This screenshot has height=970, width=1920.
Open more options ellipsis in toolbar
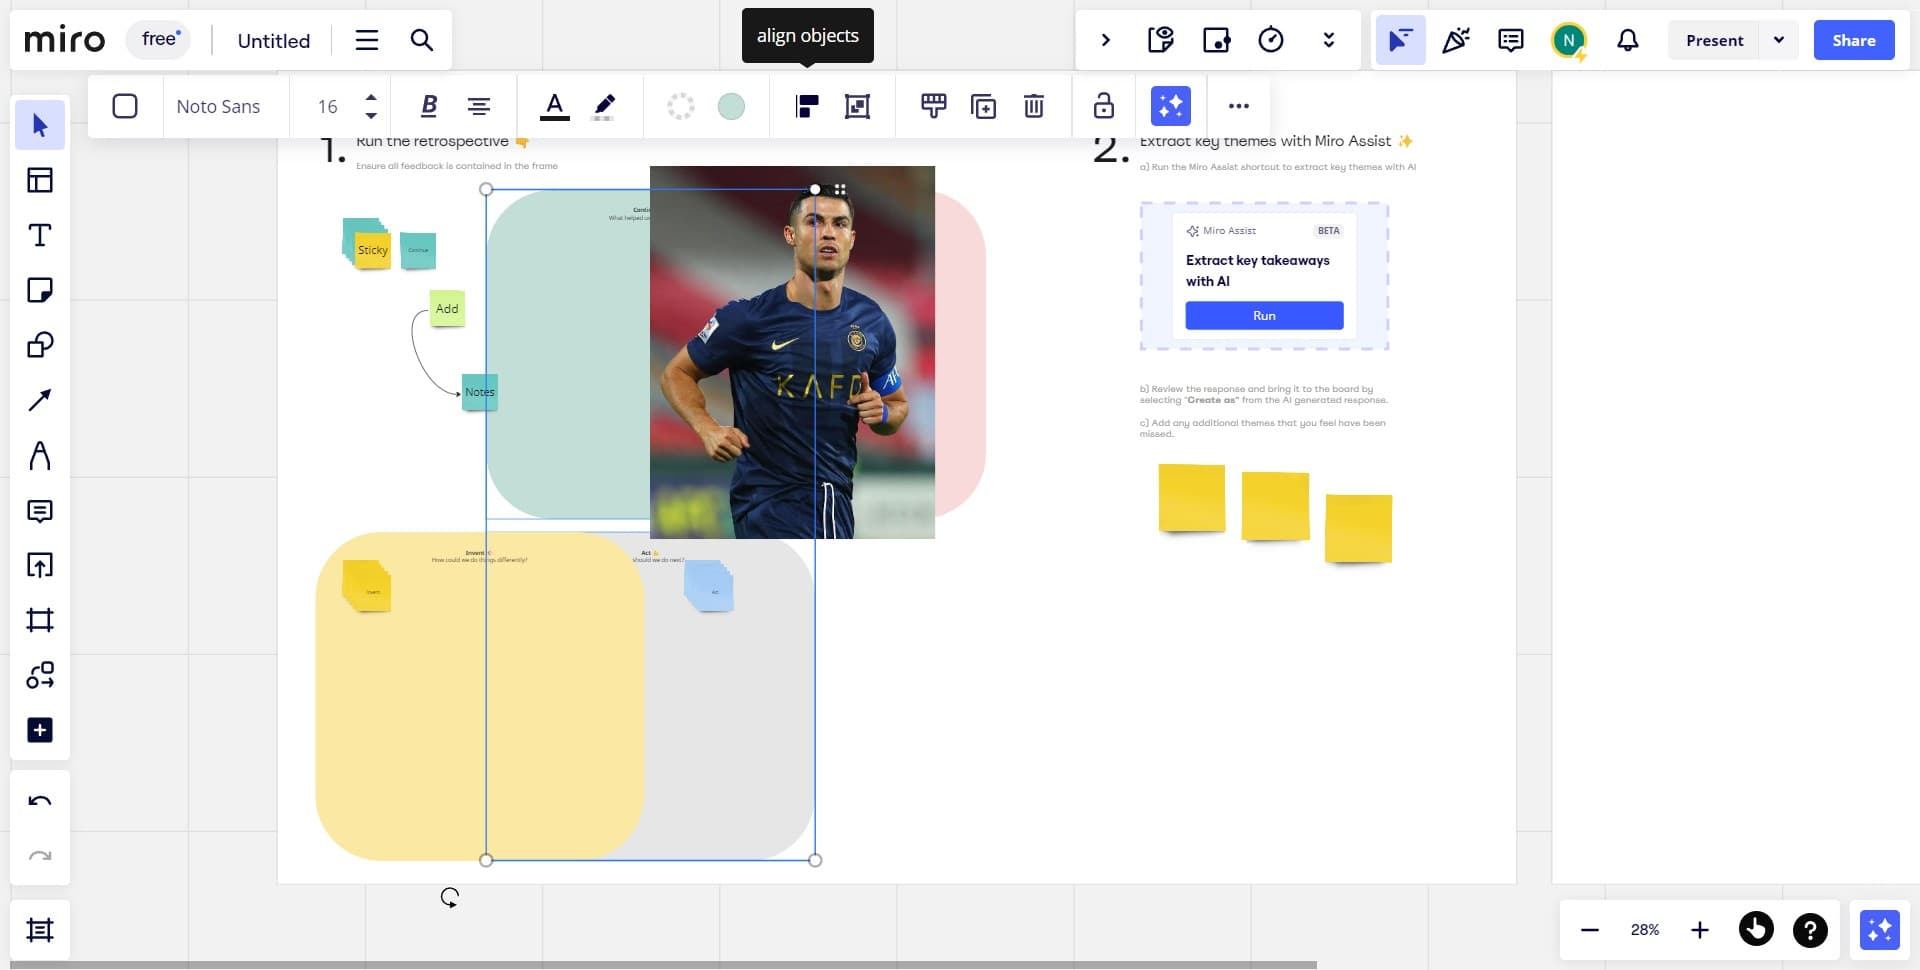(1238, 106)
